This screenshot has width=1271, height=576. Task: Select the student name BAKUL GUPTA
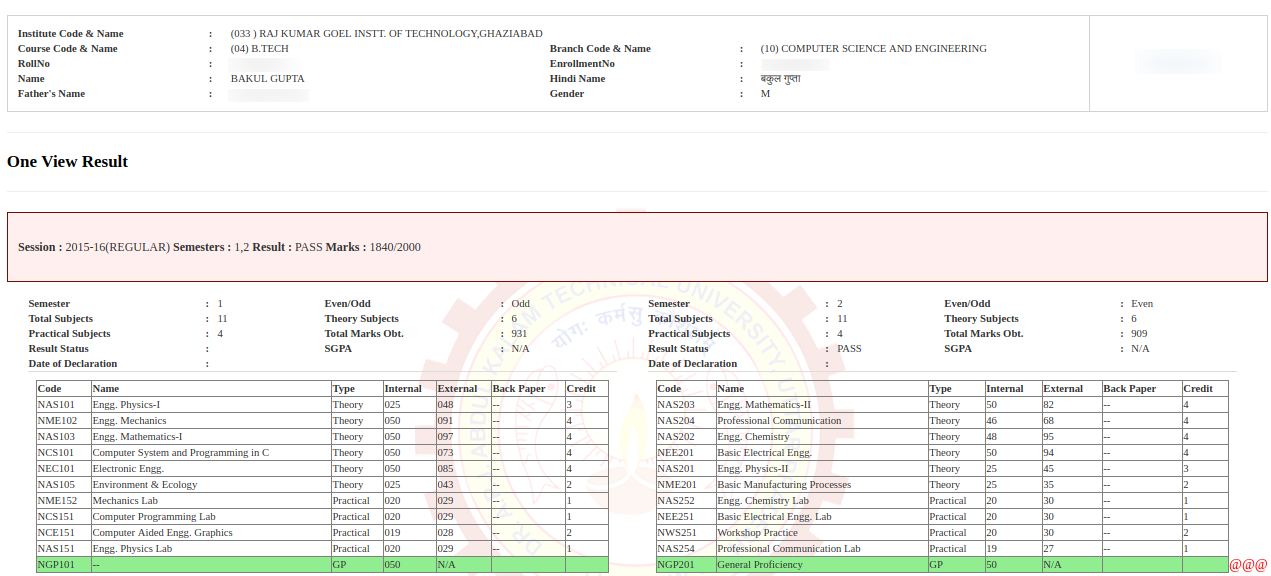point(267,79)
